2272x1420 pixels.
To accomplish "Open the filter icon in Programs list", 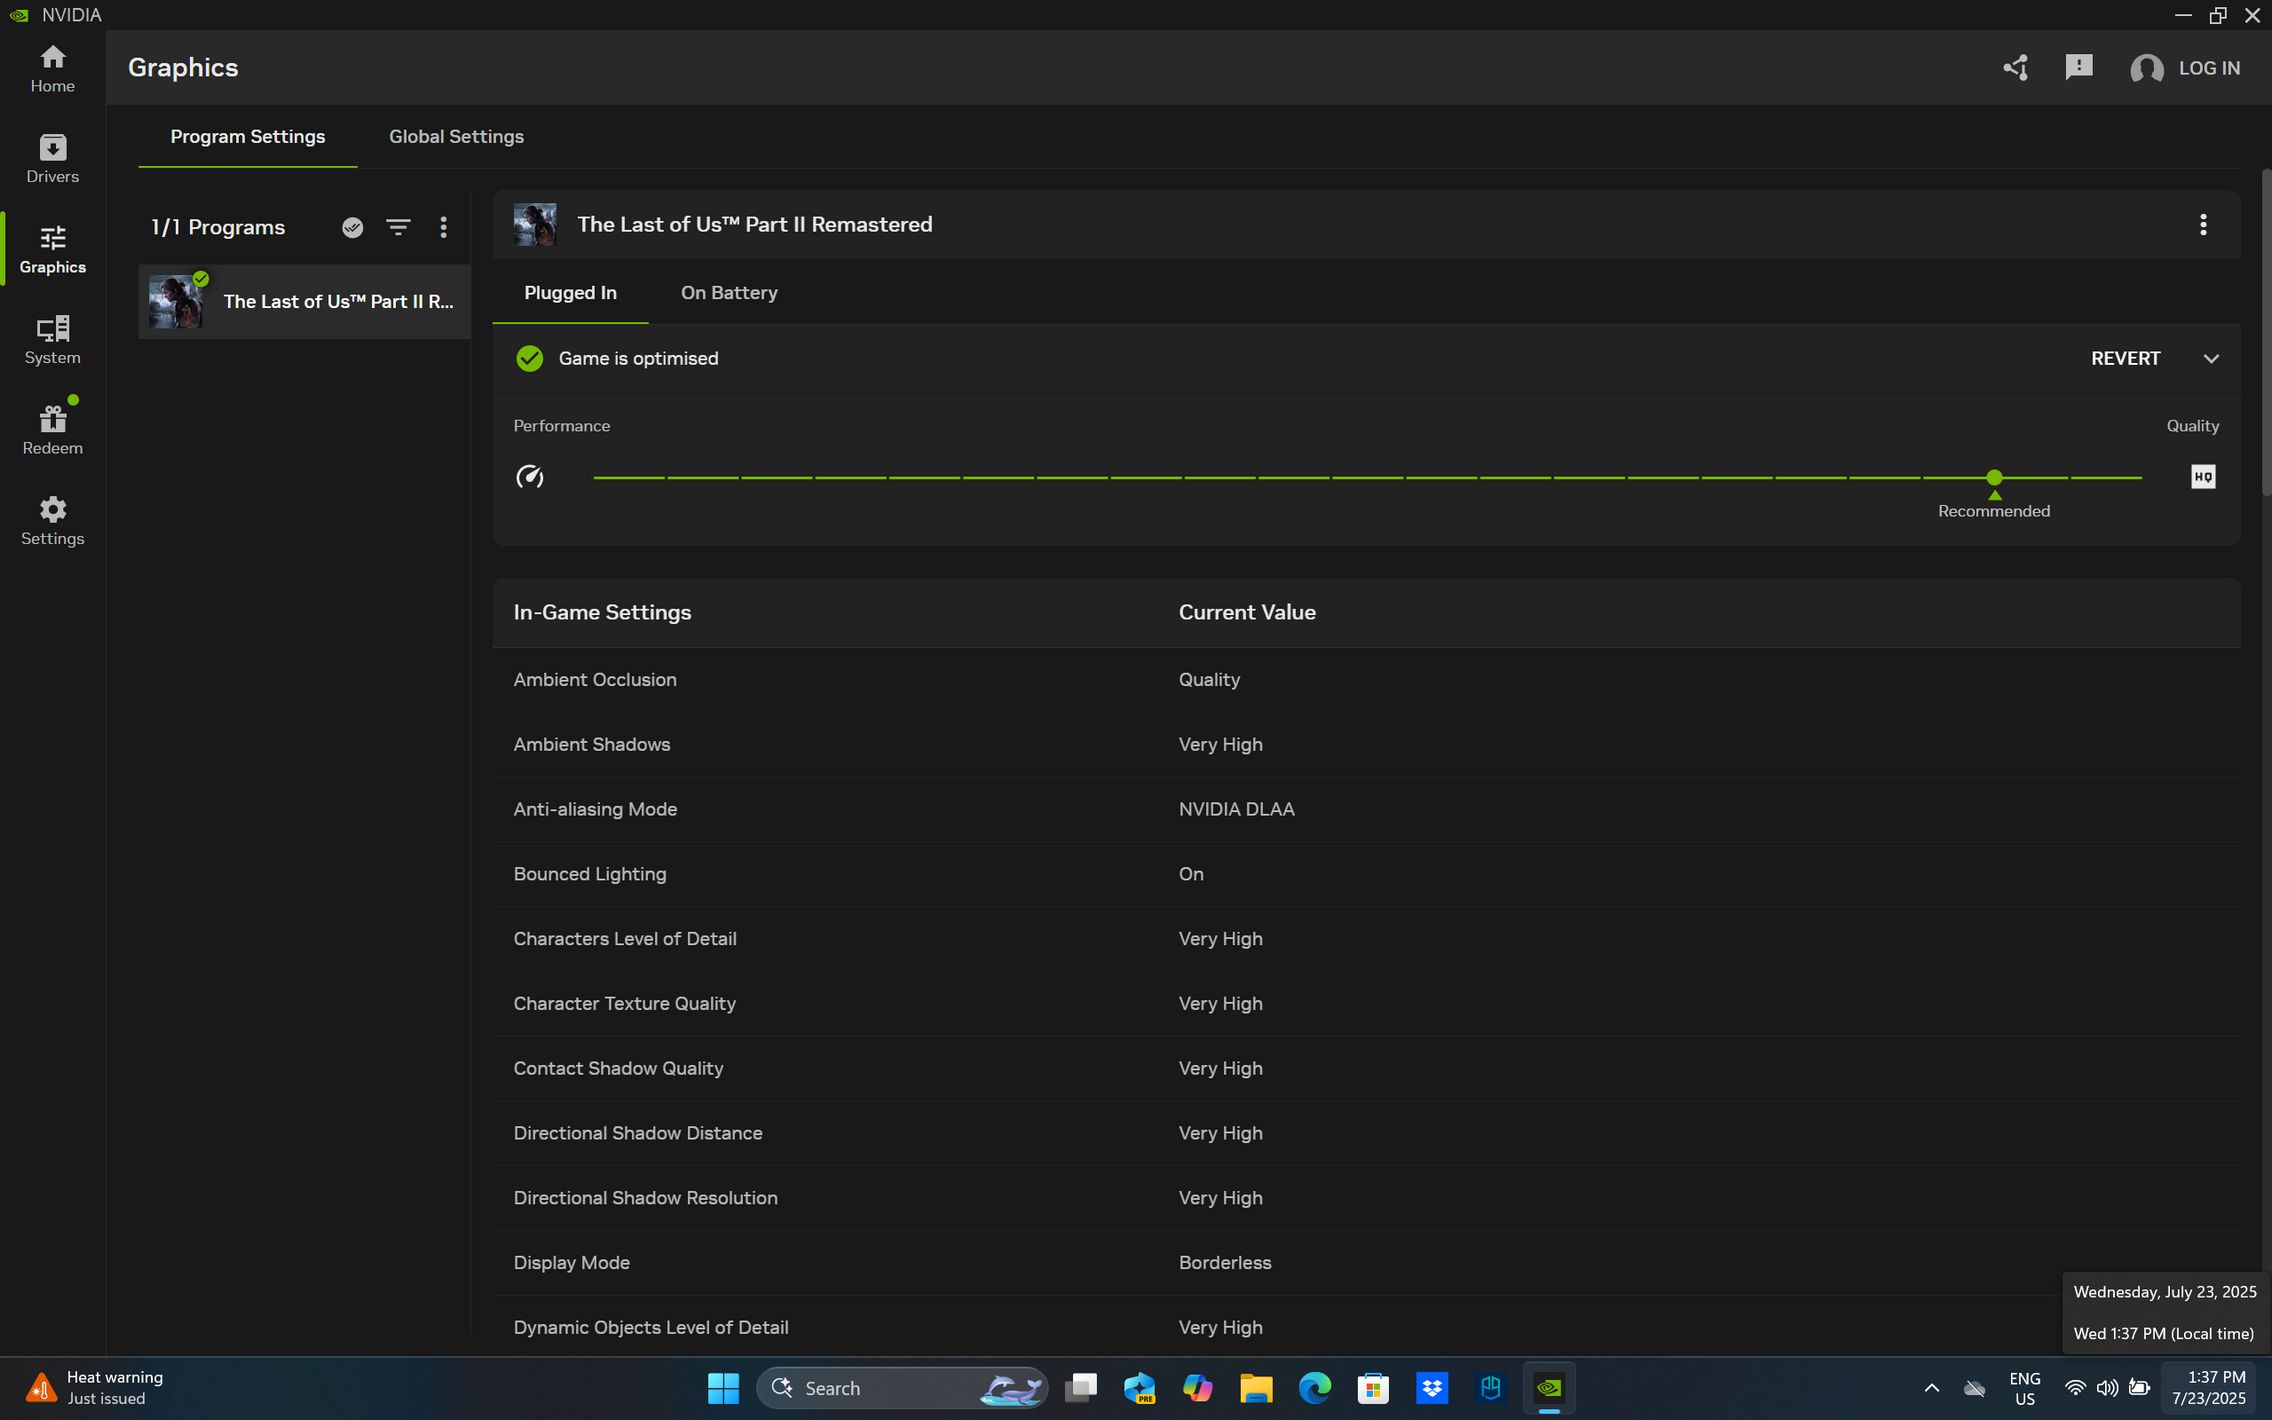I will pyautogui.click(x=398, y=228).
